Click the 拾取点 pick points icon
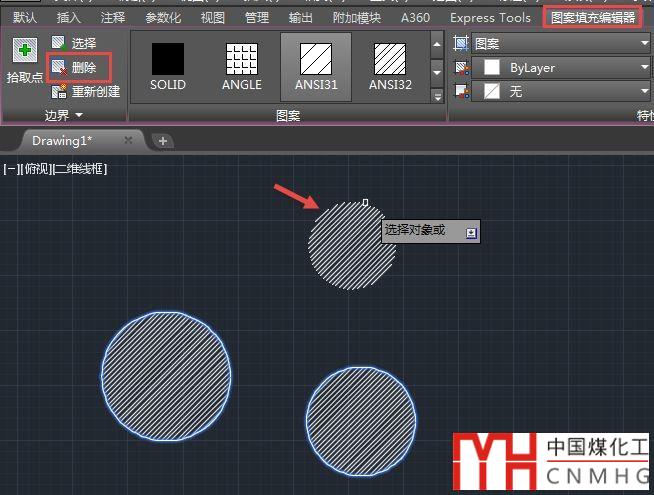Image resolution: width=654 pixels, height=495 pixels. pos(24,52)
